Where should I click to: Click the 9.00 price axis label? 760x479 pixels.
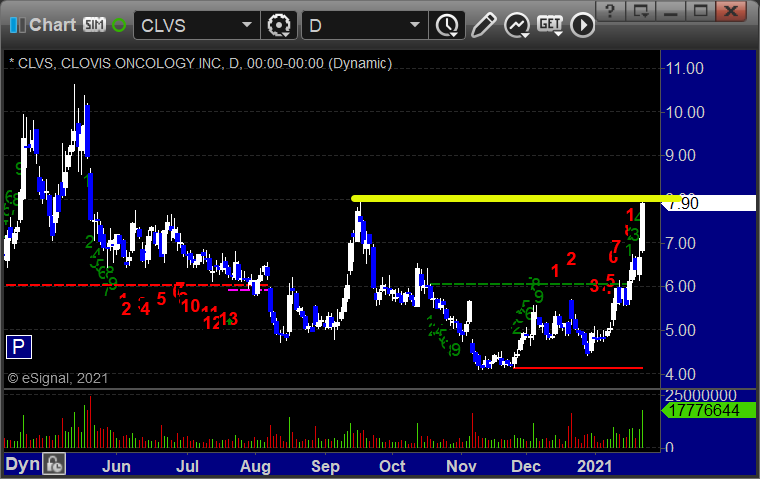[x=681, y=156]
